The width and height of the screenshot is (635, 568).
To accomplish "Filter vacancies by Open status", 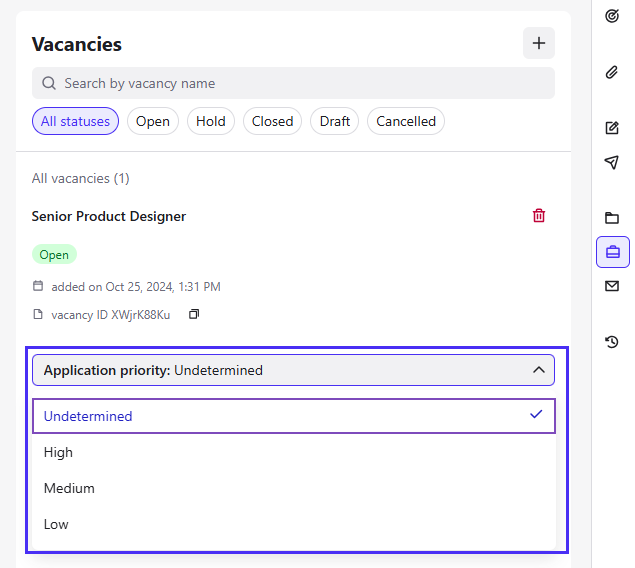I will (x=153, y=121).
